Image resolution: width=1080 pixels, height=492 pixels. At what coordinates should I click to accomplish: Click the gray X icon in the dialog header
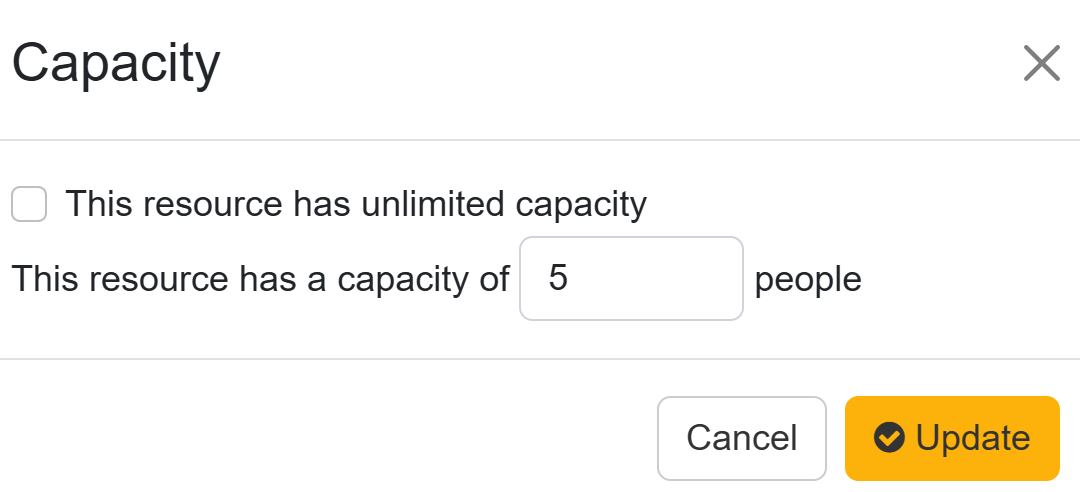click(x=1041, y=64)
